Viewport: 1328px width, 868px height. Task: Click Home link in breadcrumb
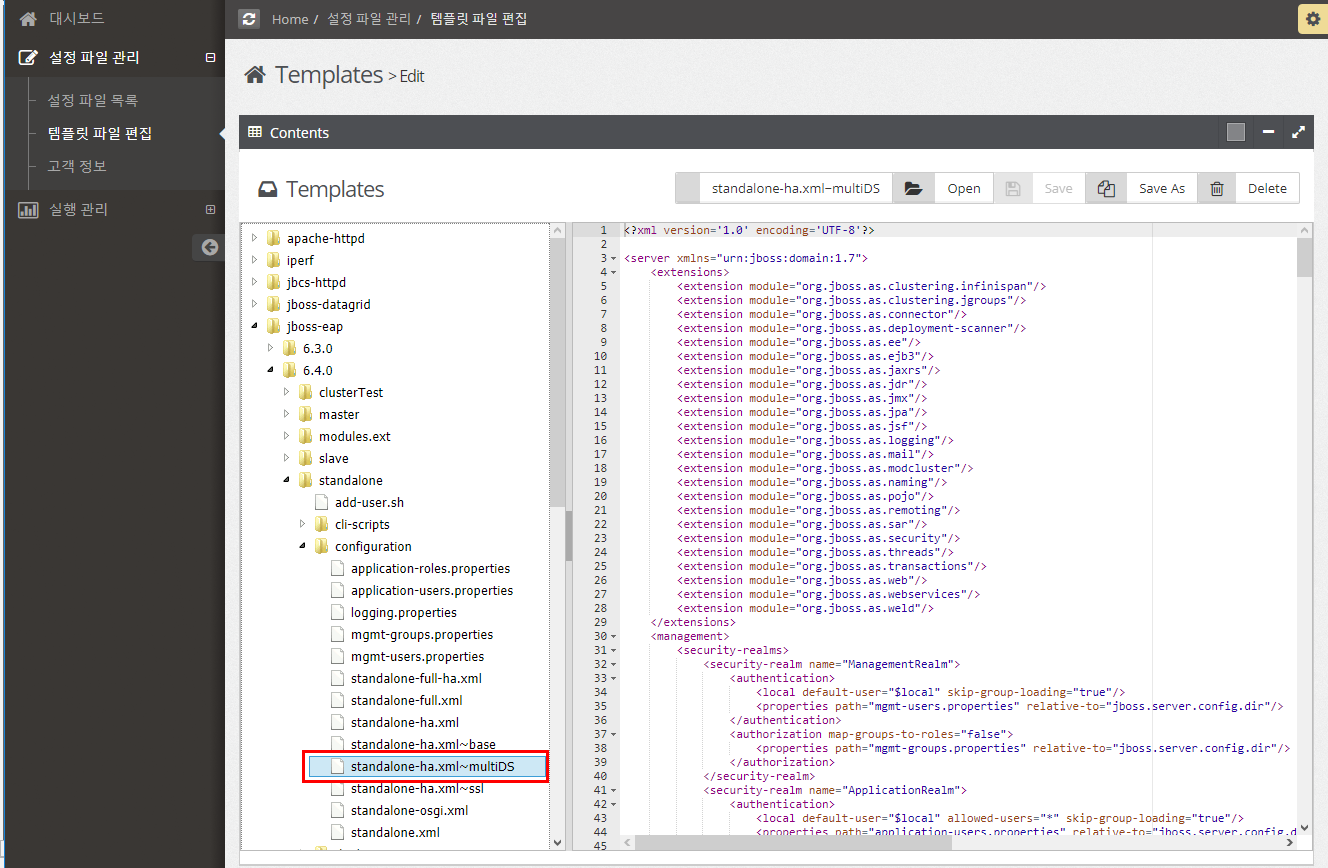[290, 19]
